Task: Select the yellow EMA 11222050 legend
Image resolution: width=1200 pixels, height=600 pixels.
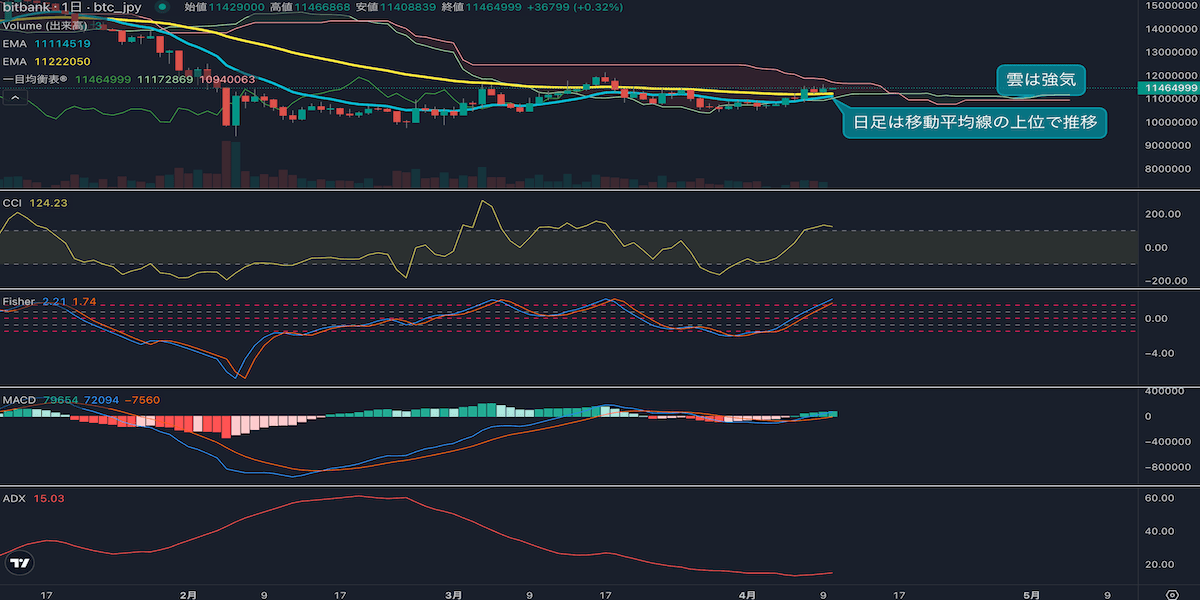Action: [48, 61]
